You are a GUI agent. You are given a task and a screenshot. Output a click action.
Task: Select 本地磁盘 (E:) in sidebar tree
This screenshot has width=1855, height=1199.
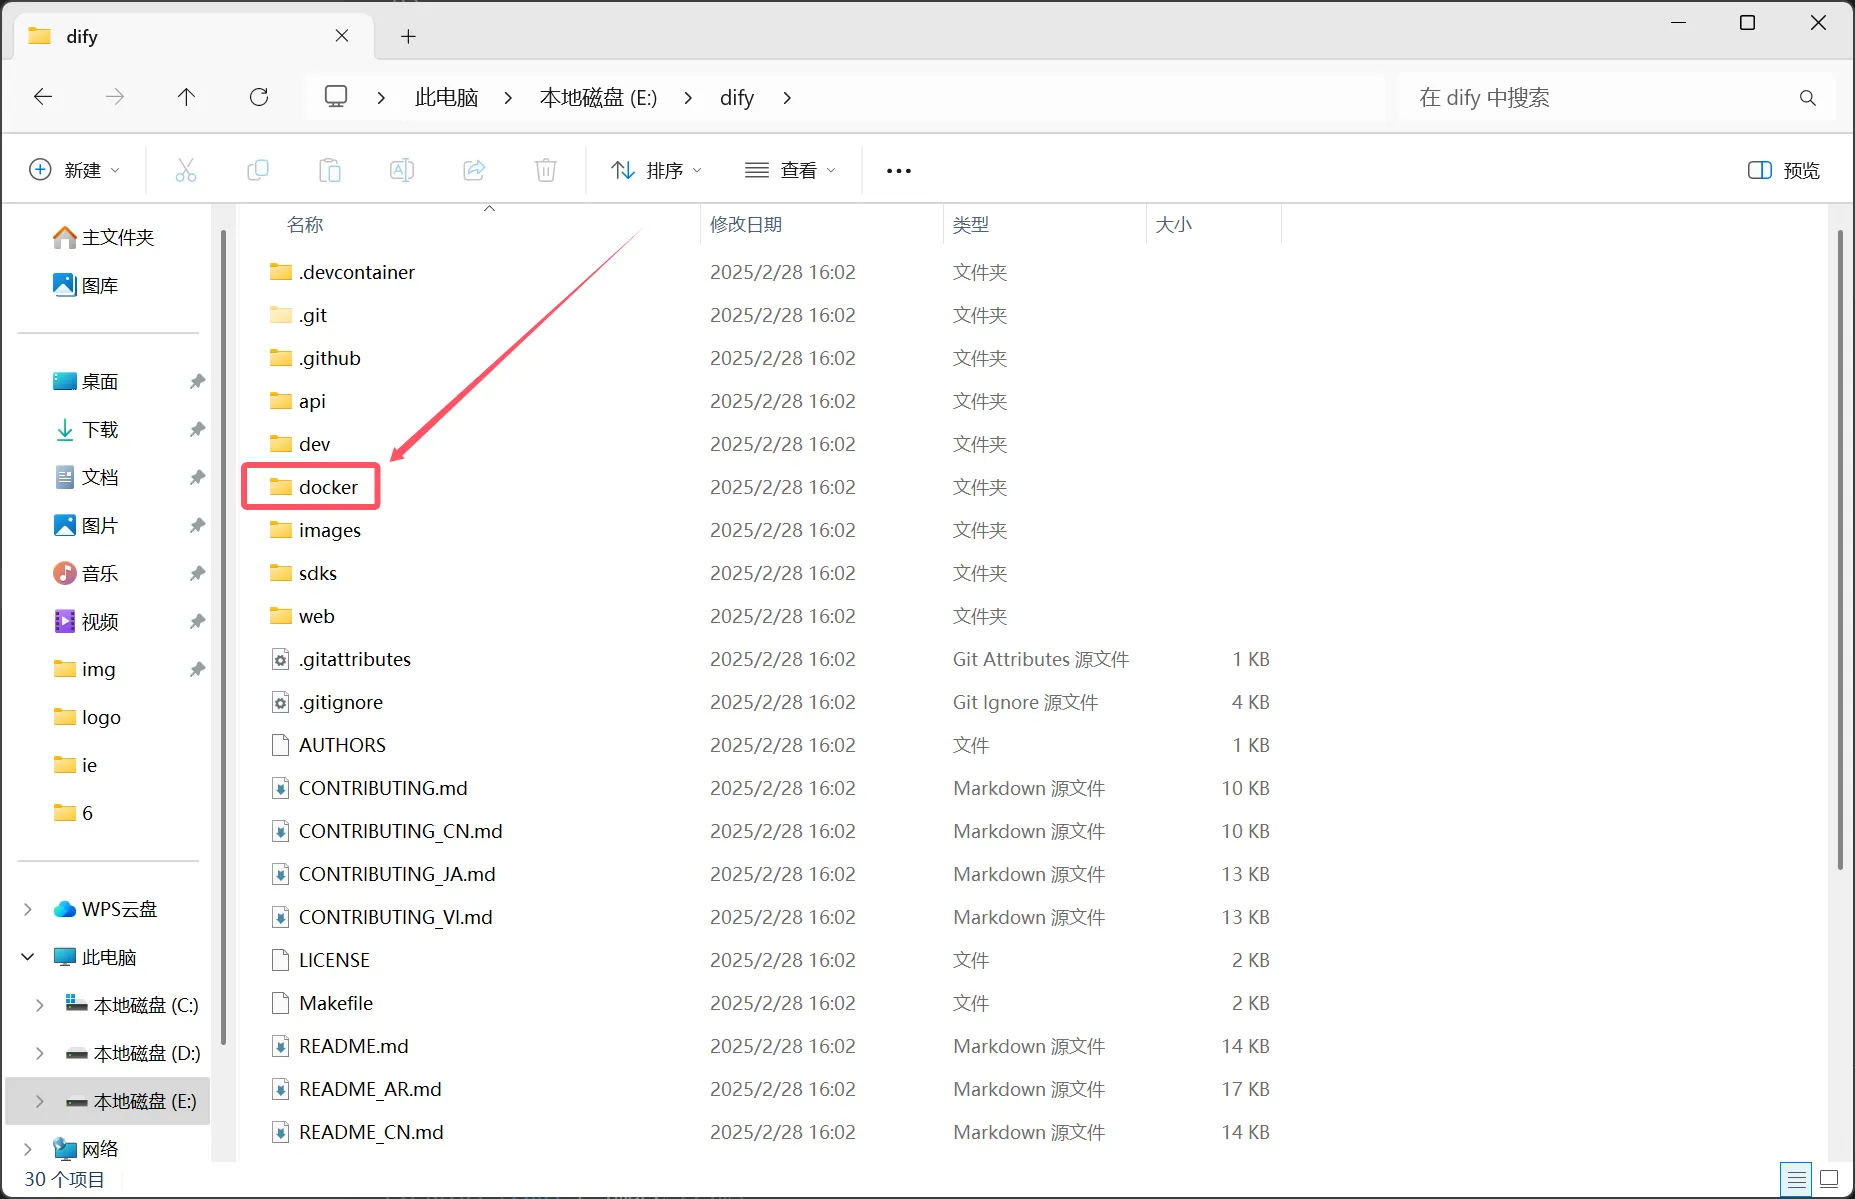click(x=108, y=1101)
